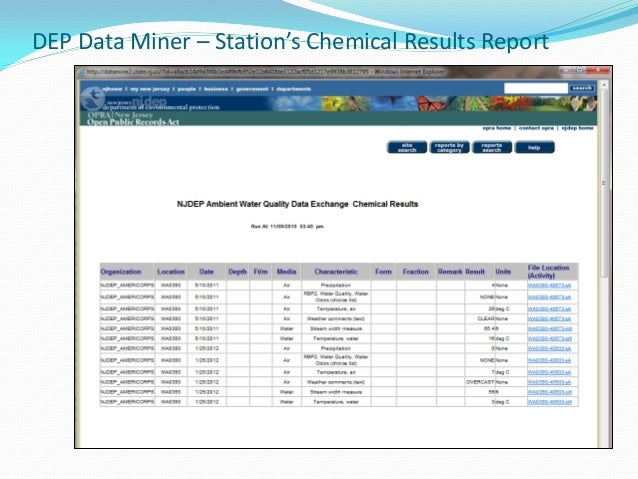Click the New Jersey state seal logo
Image resolution: width=638 pixels, height=479 pixels.
click(x=92, y=98)
